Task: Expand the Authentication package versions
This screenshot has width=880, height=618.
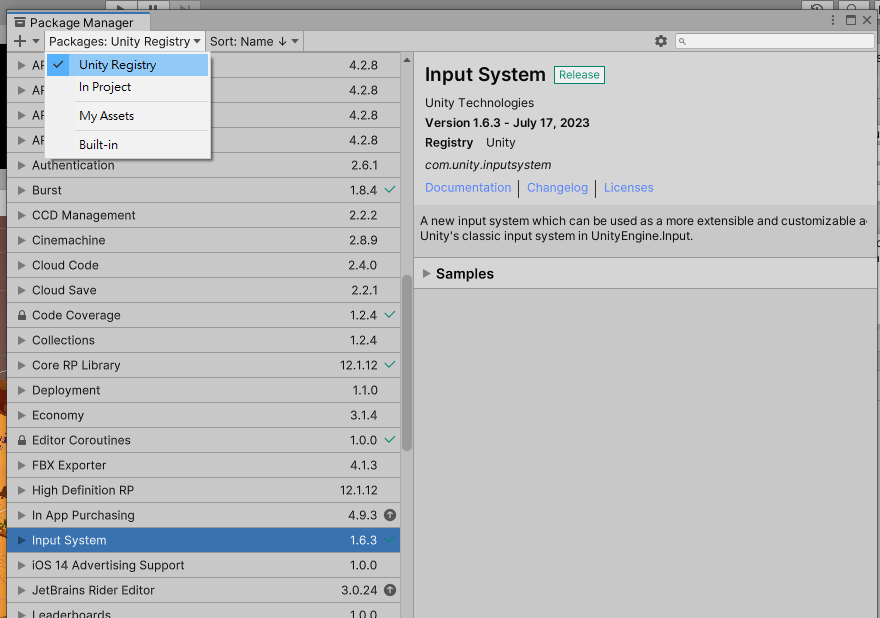Action: 21,165
